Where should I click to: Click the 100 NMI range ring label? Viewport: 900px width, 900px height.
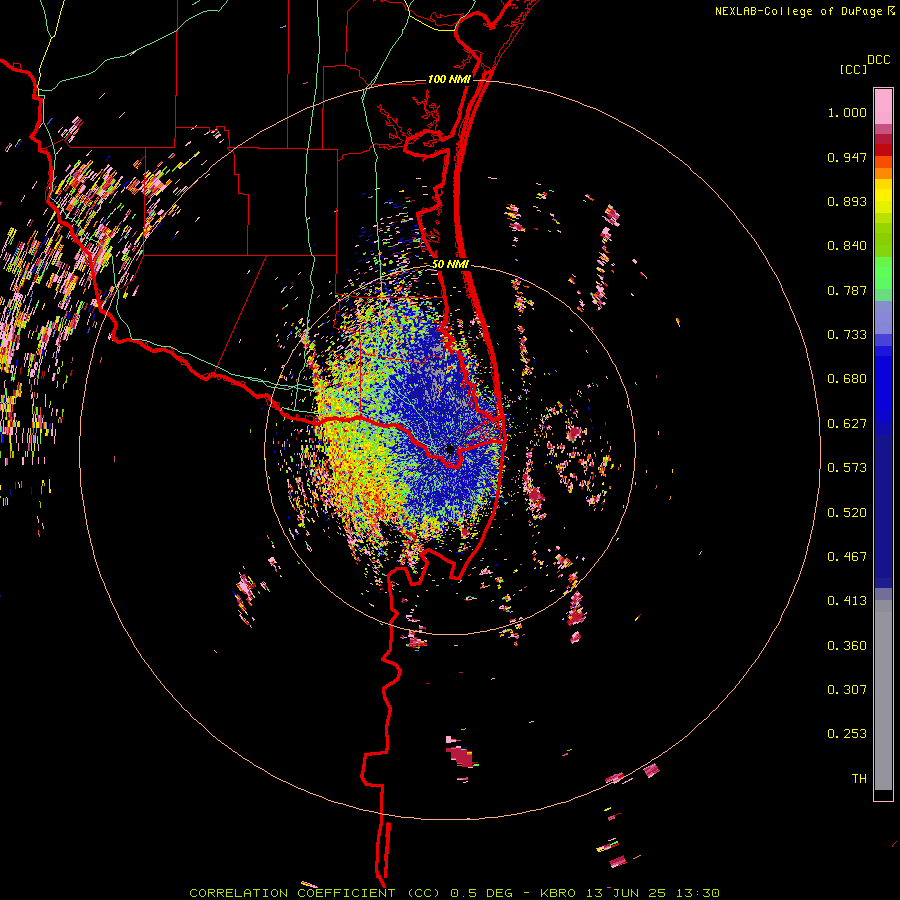(449, 79)
